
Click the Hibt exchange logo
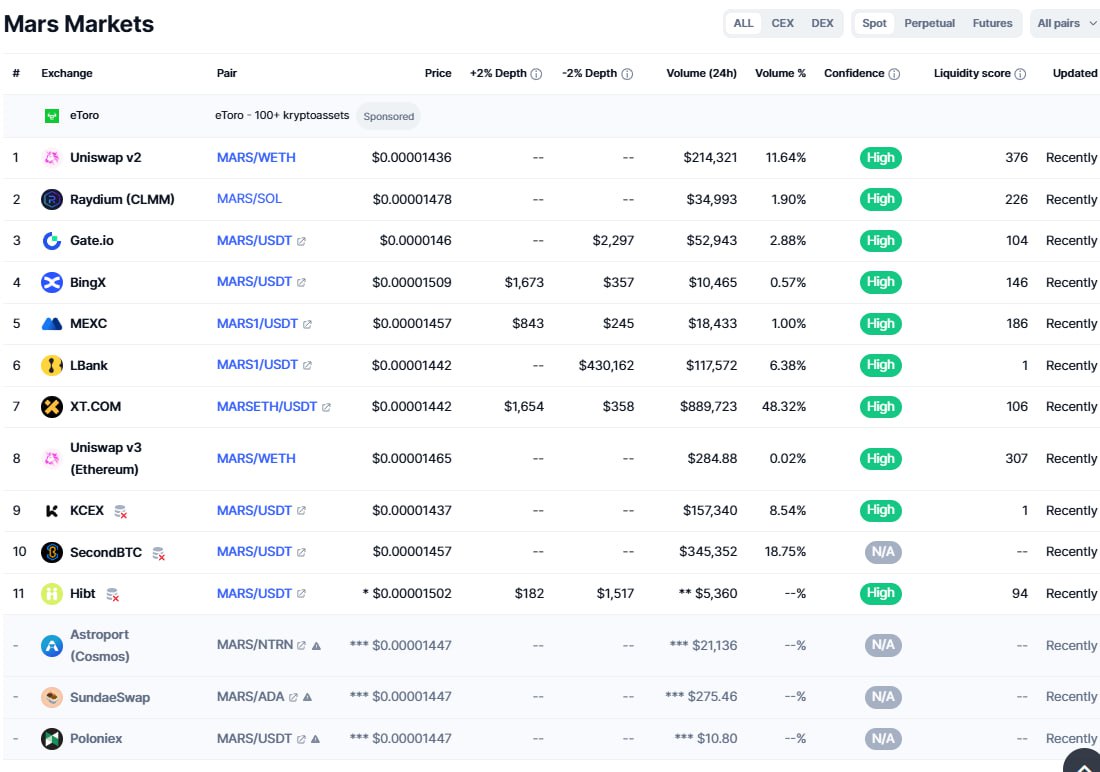[51, 594]
